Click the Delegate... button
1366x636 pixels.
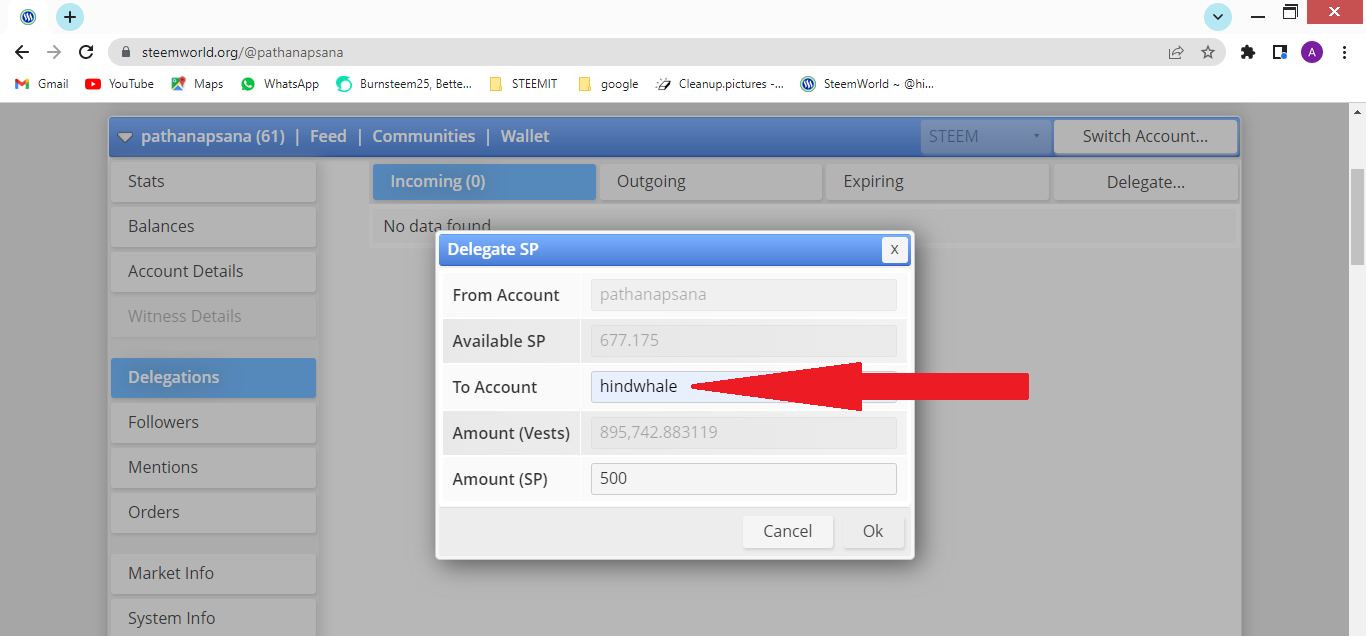1145,182
